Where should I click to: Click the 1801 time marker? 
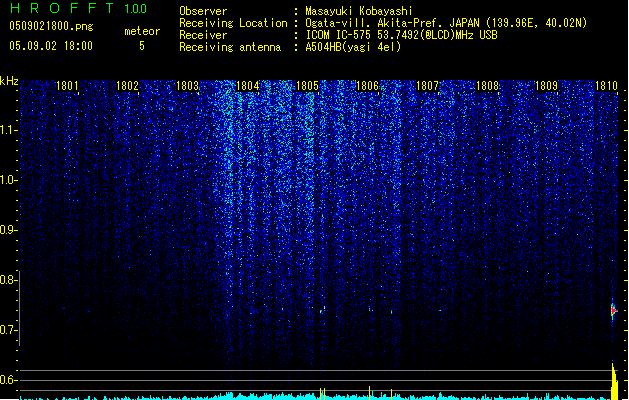67,86
